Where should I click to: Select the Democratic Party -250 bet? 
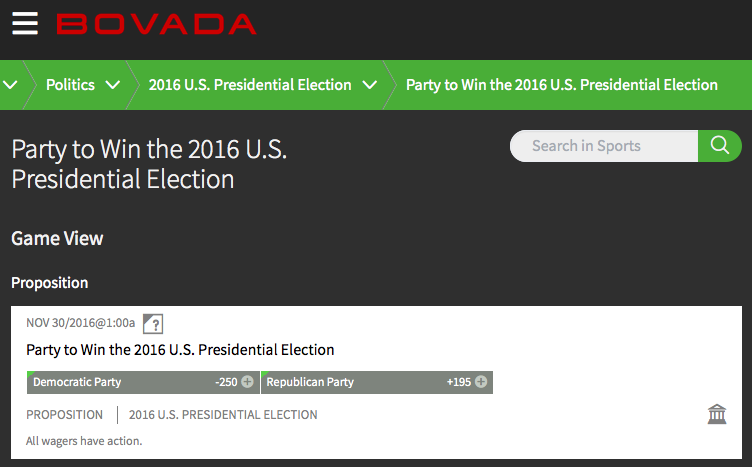(143, 382)
